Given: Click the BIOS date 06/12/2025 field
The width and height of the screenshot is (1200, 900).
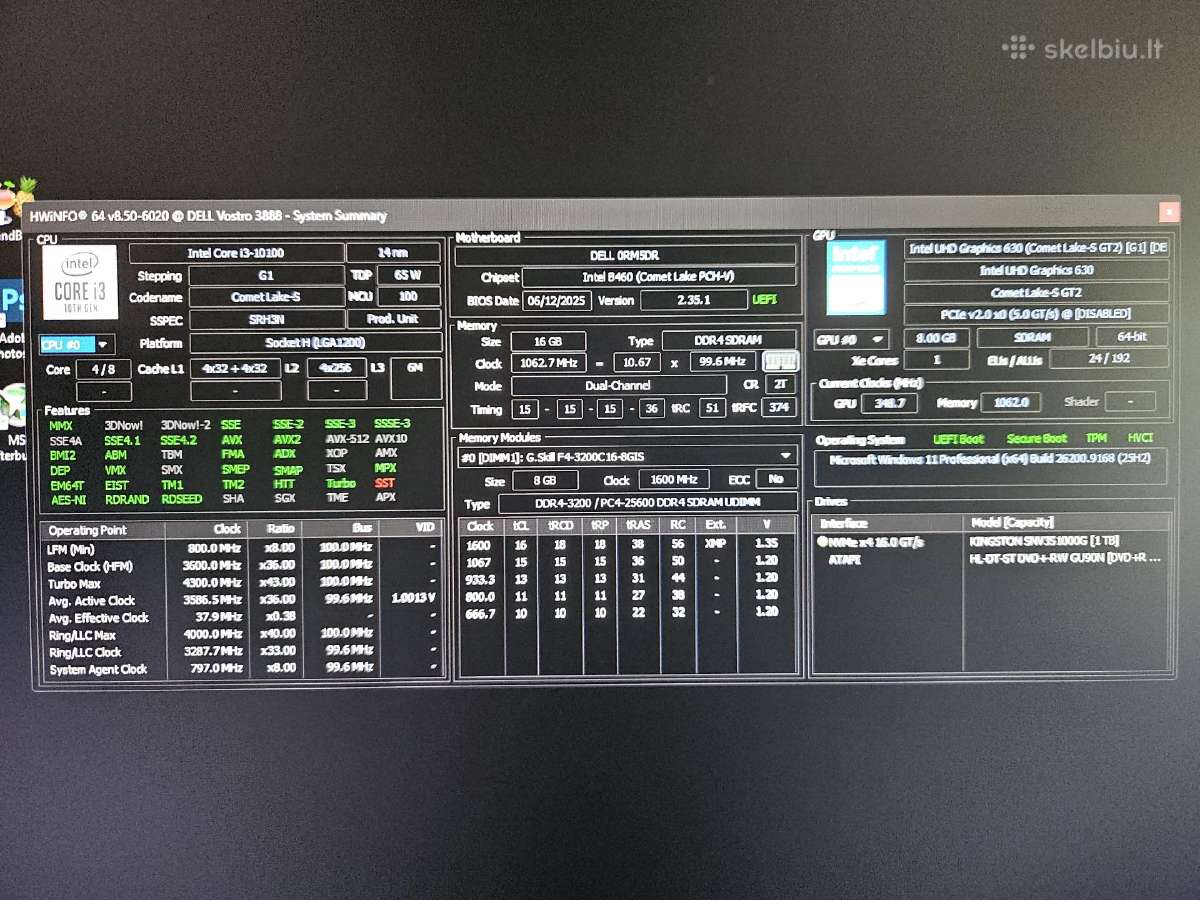Looking at the screenshot, I should point(556,300).
